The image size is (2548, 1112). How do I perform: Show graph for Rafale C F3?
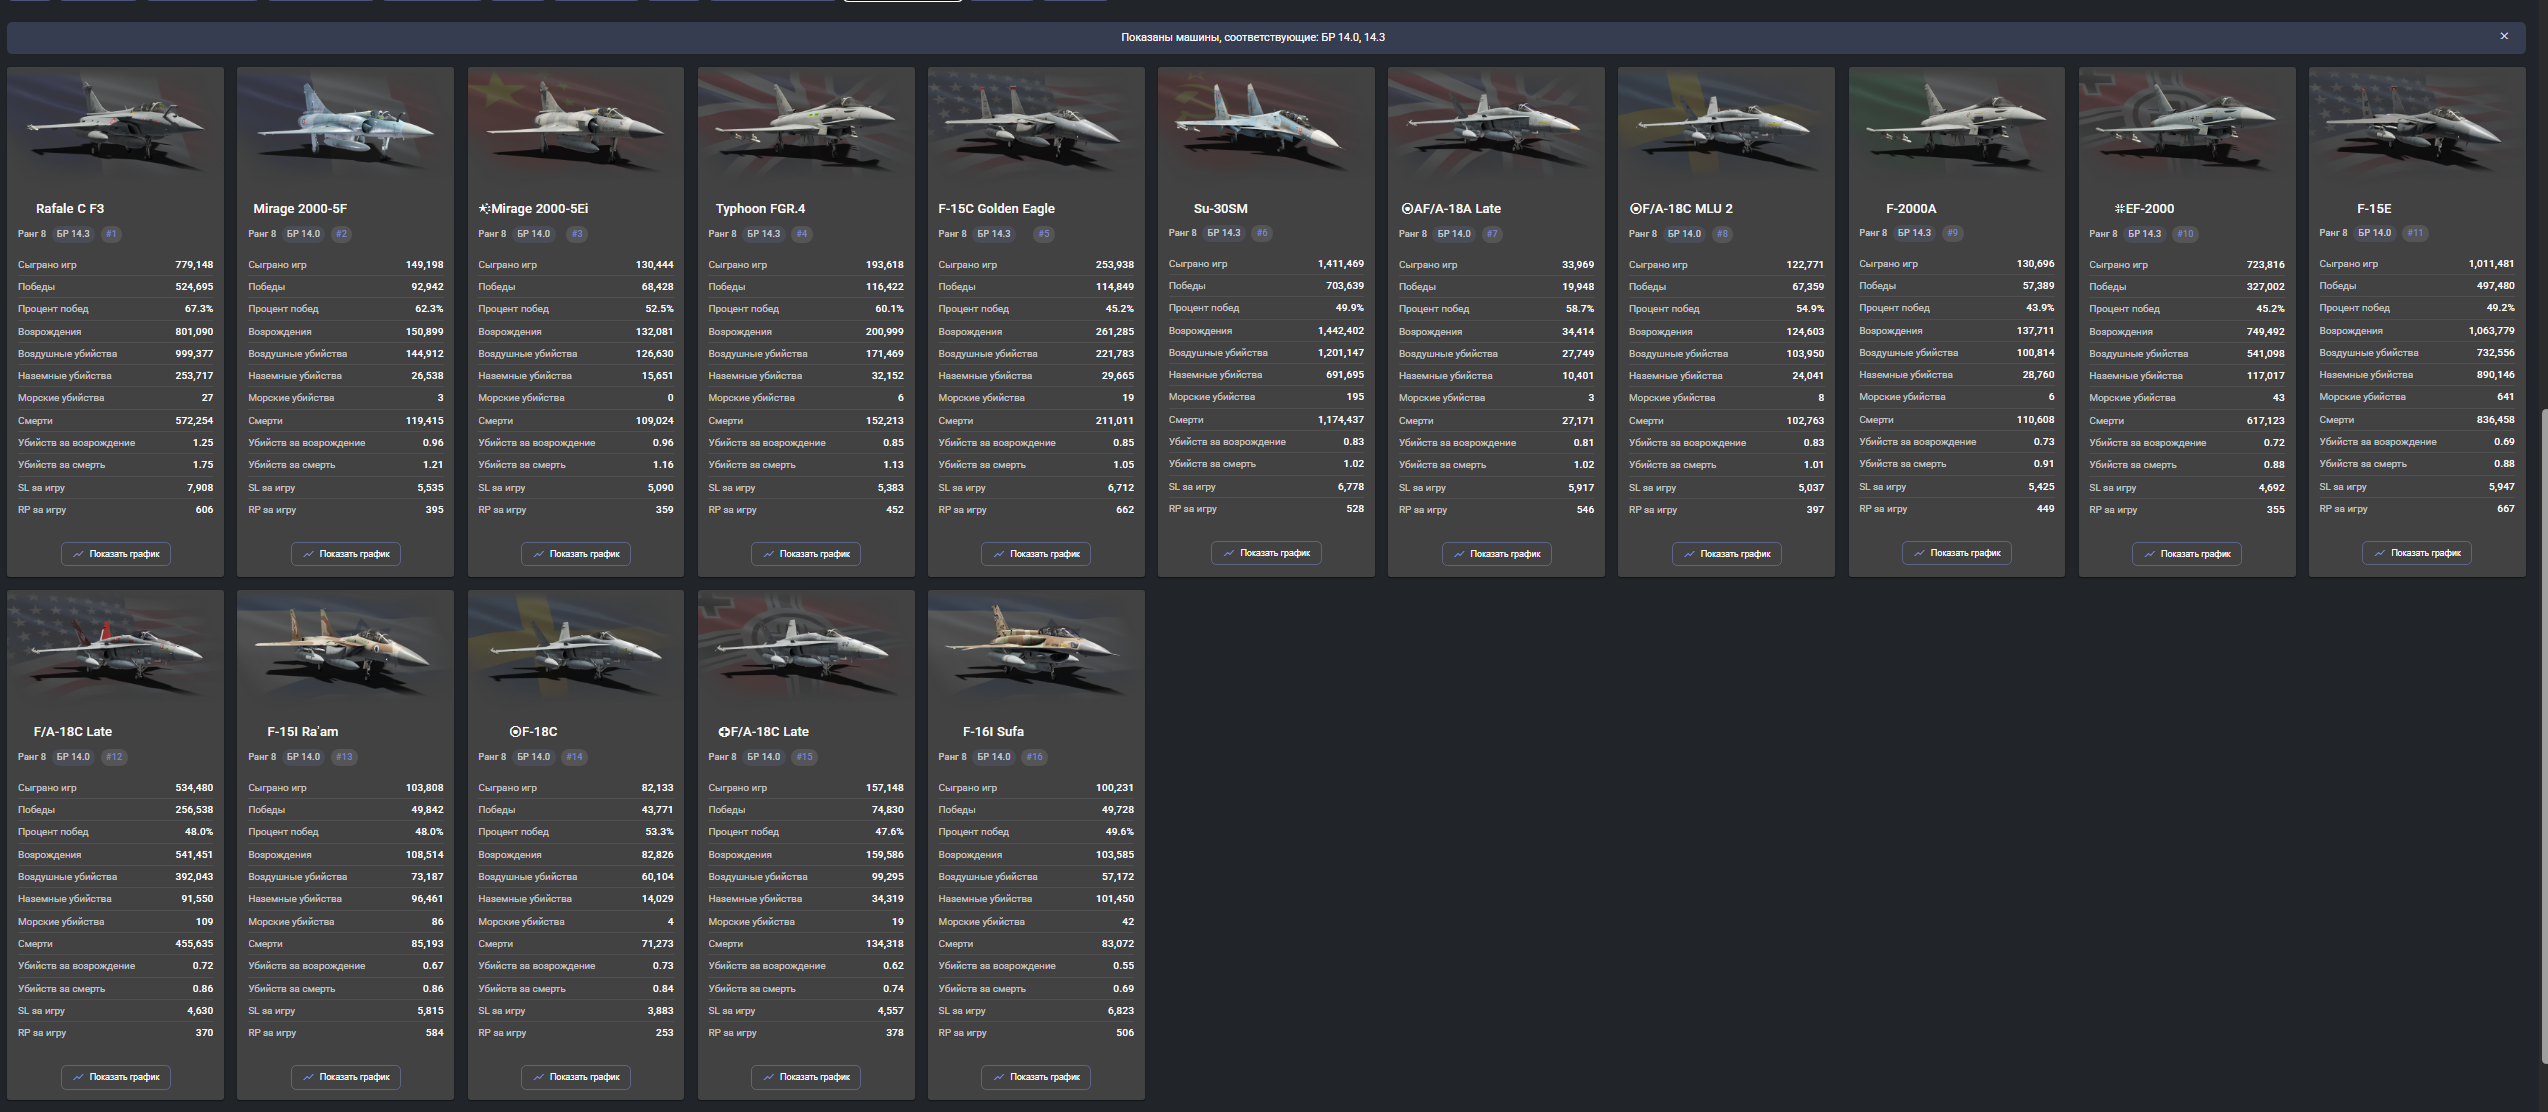point(116,554)
